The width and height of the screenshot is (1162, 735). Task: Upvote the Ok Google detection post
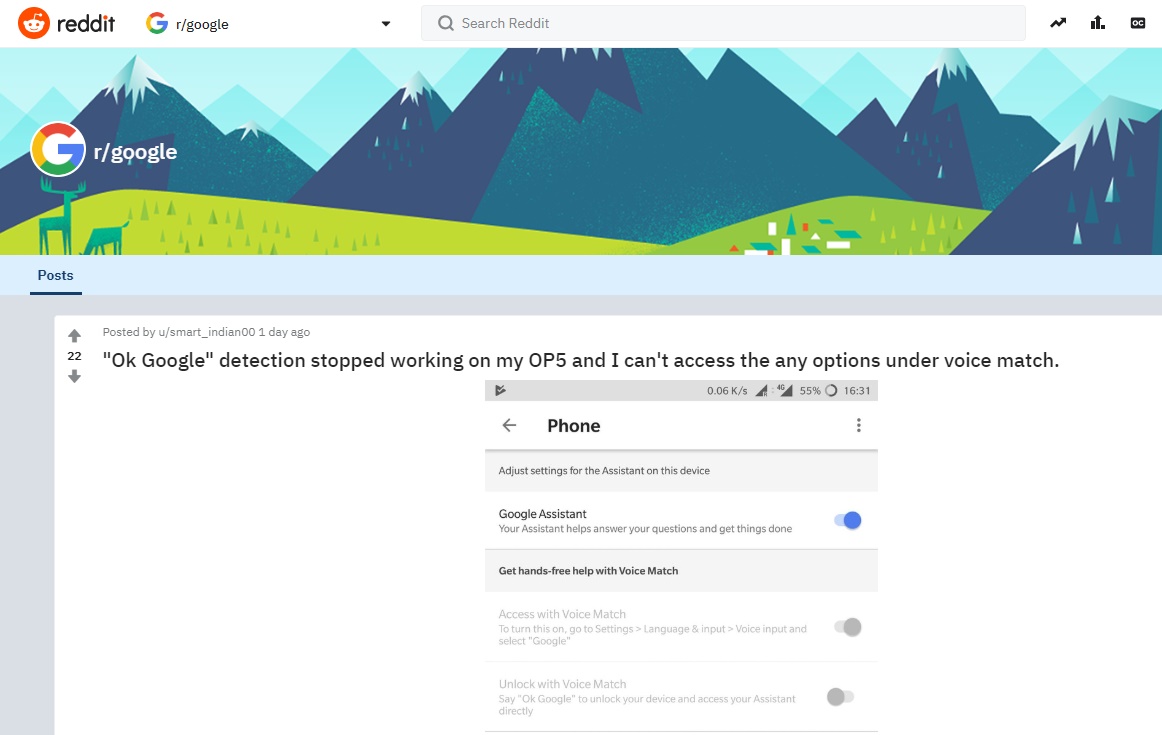(74, 336)
